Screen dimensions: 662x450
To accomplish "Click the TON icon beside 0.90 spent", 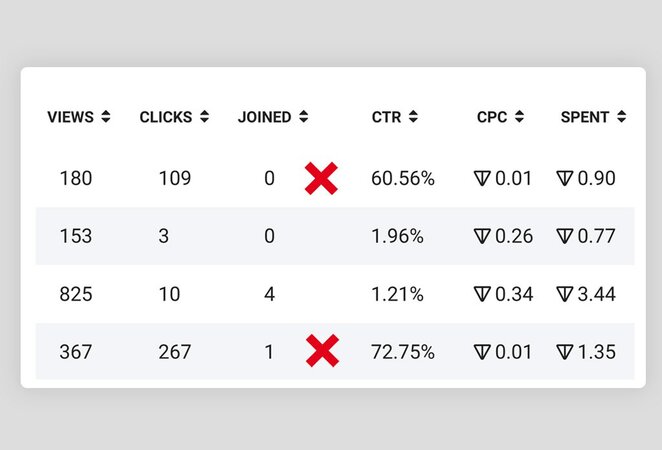I will (x=564, y=179).
